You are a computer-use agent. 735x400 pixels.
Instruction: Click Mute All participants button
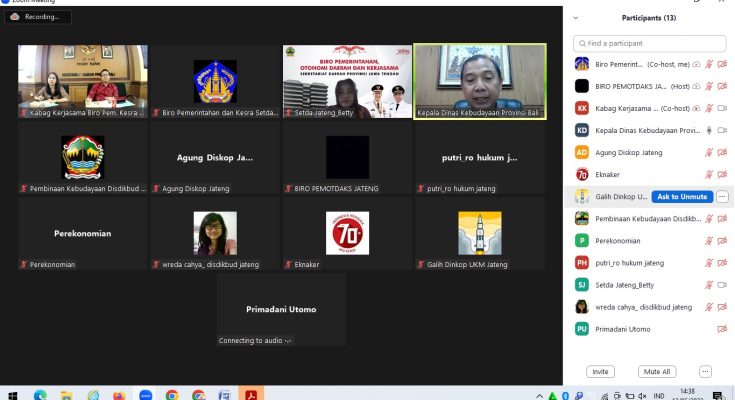coord(657,371)
